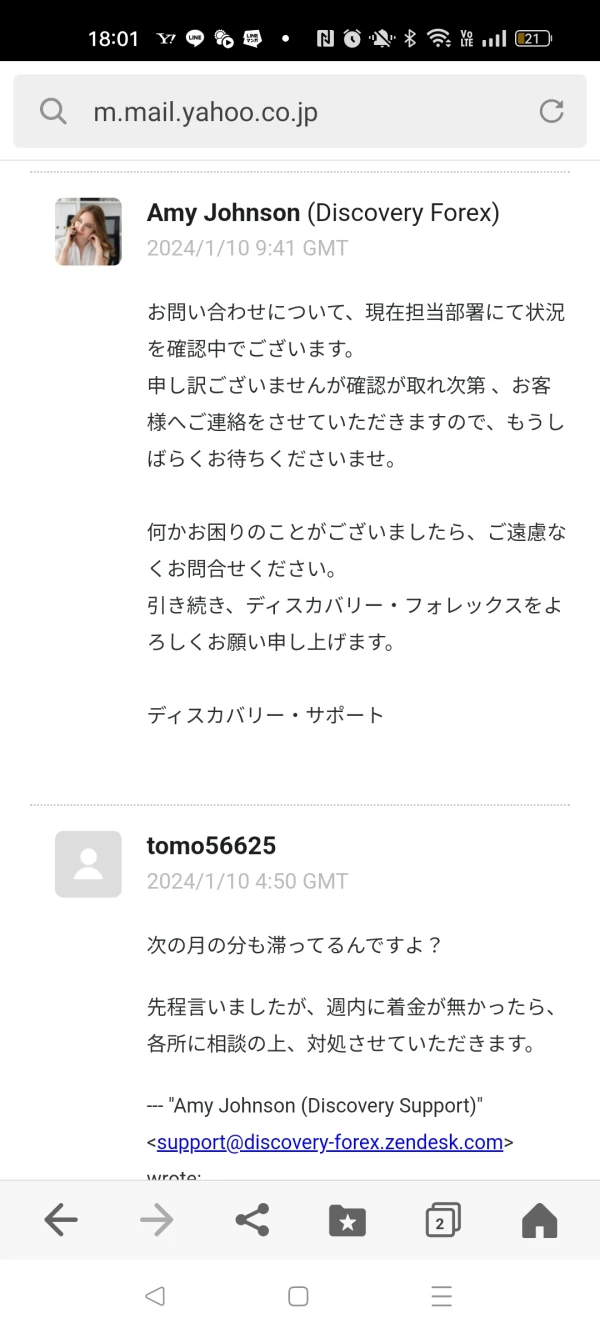This screenshot has height=1333, width=600.
Task: Tap Amy Johnson's profile photo
Action: pos(88,231)
